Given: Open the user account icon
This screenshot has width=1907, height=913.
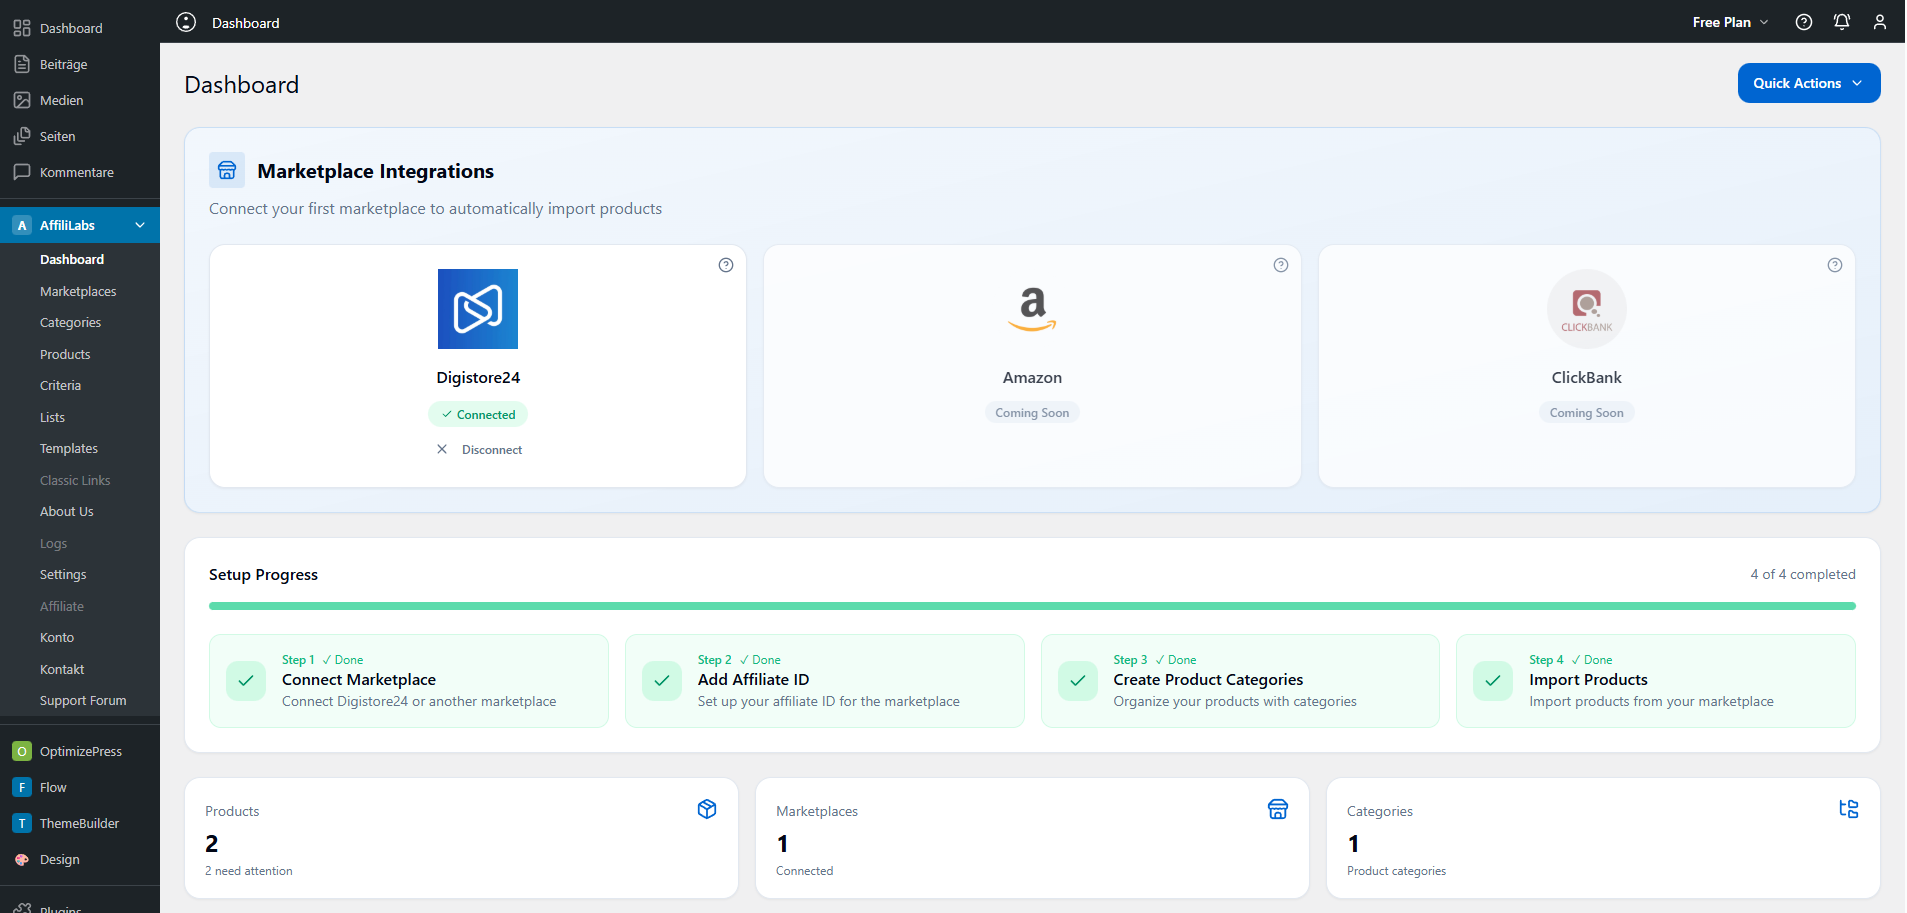Looking at the screenshot, I should tap(1879, 22).
